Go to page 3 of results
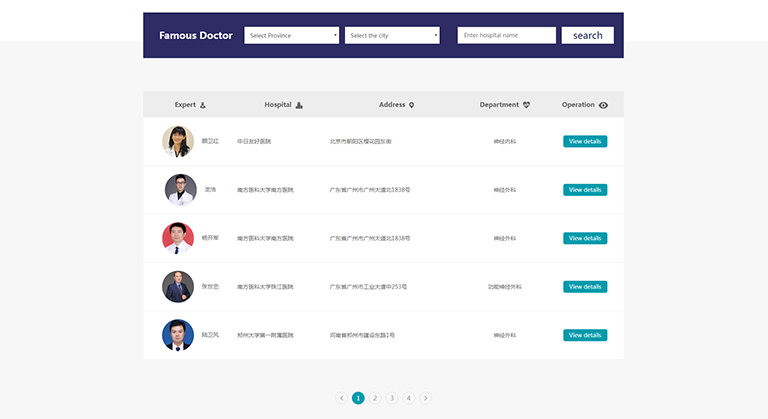The height and width of the screenshot is (419, 768). coord(392,398)
